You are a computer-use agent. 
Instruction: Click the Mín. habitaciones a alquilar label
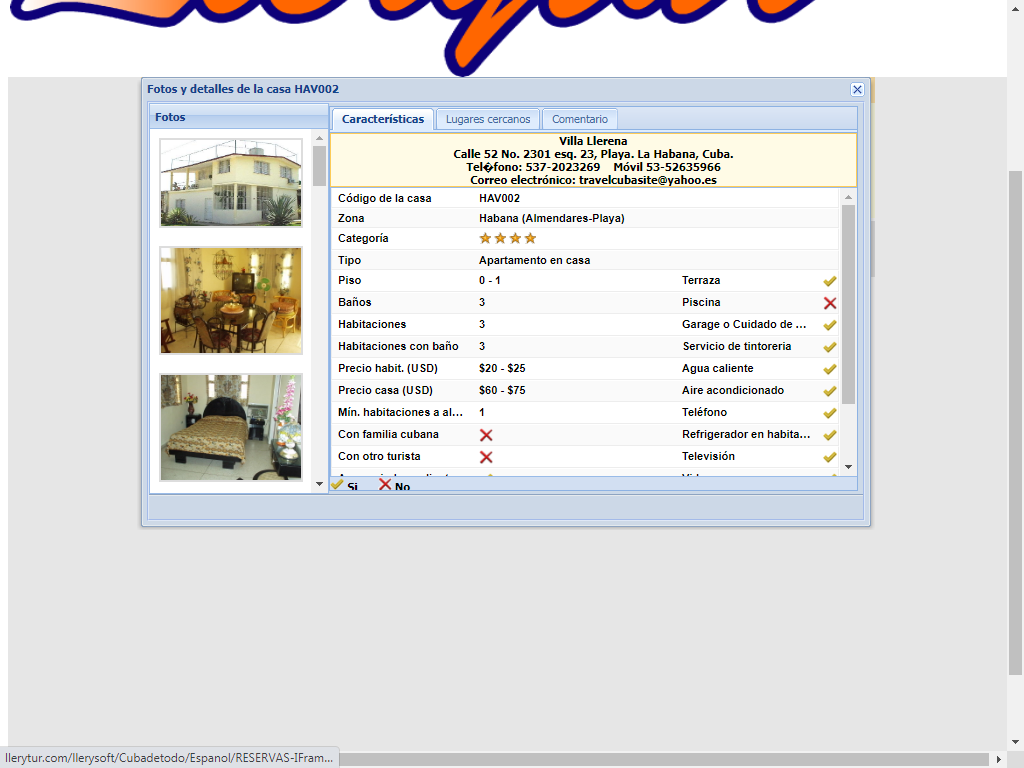pyautogui.click(x=400, y=412)
